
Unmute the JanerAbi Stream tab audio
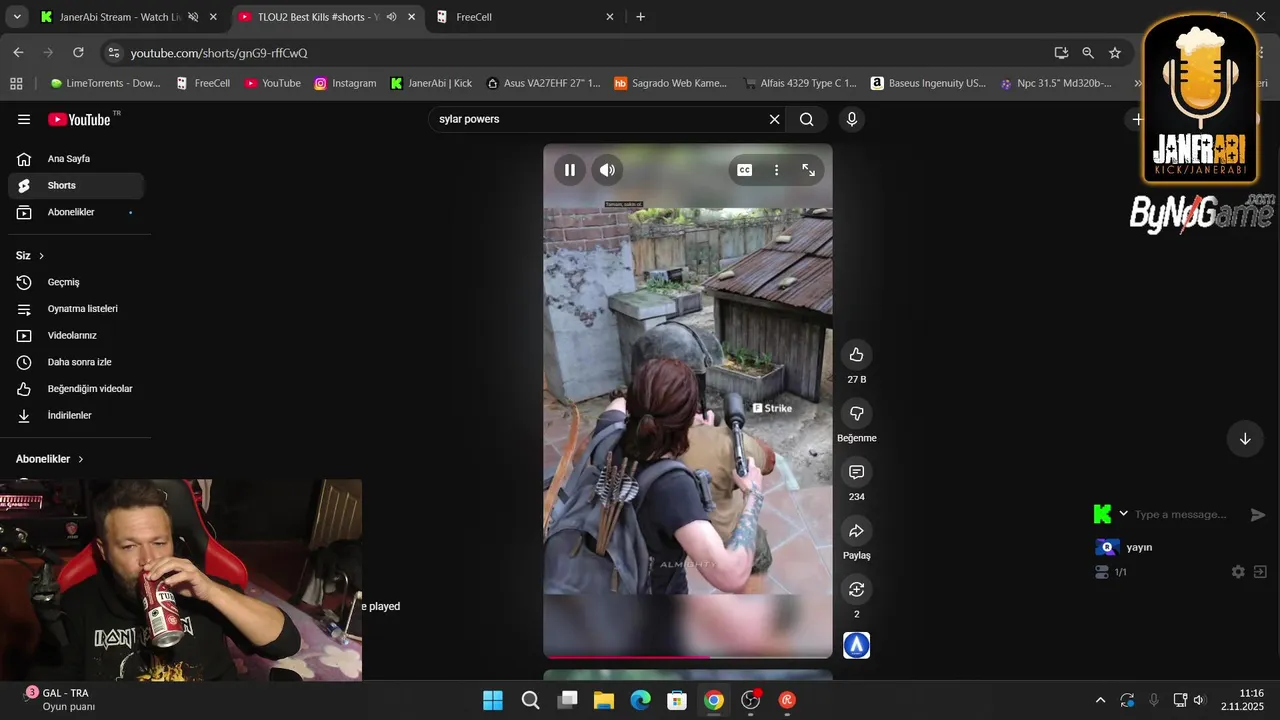[x=193, y=17]
